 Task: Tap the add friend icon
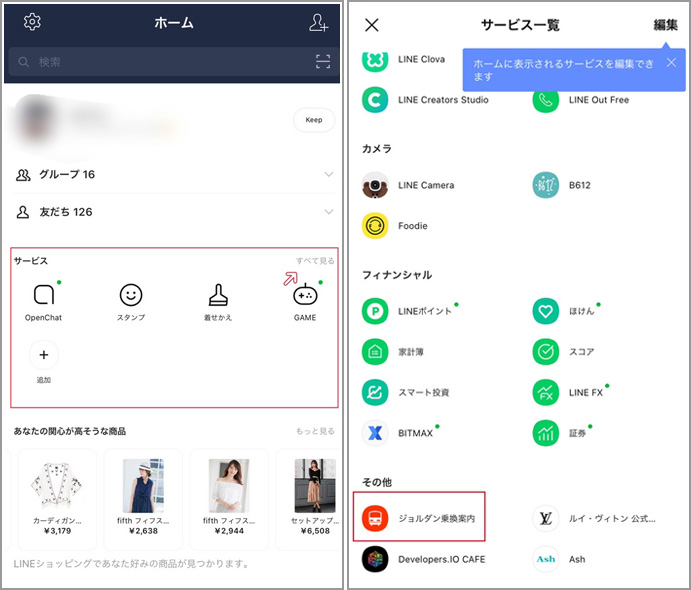tap(318, 22)
